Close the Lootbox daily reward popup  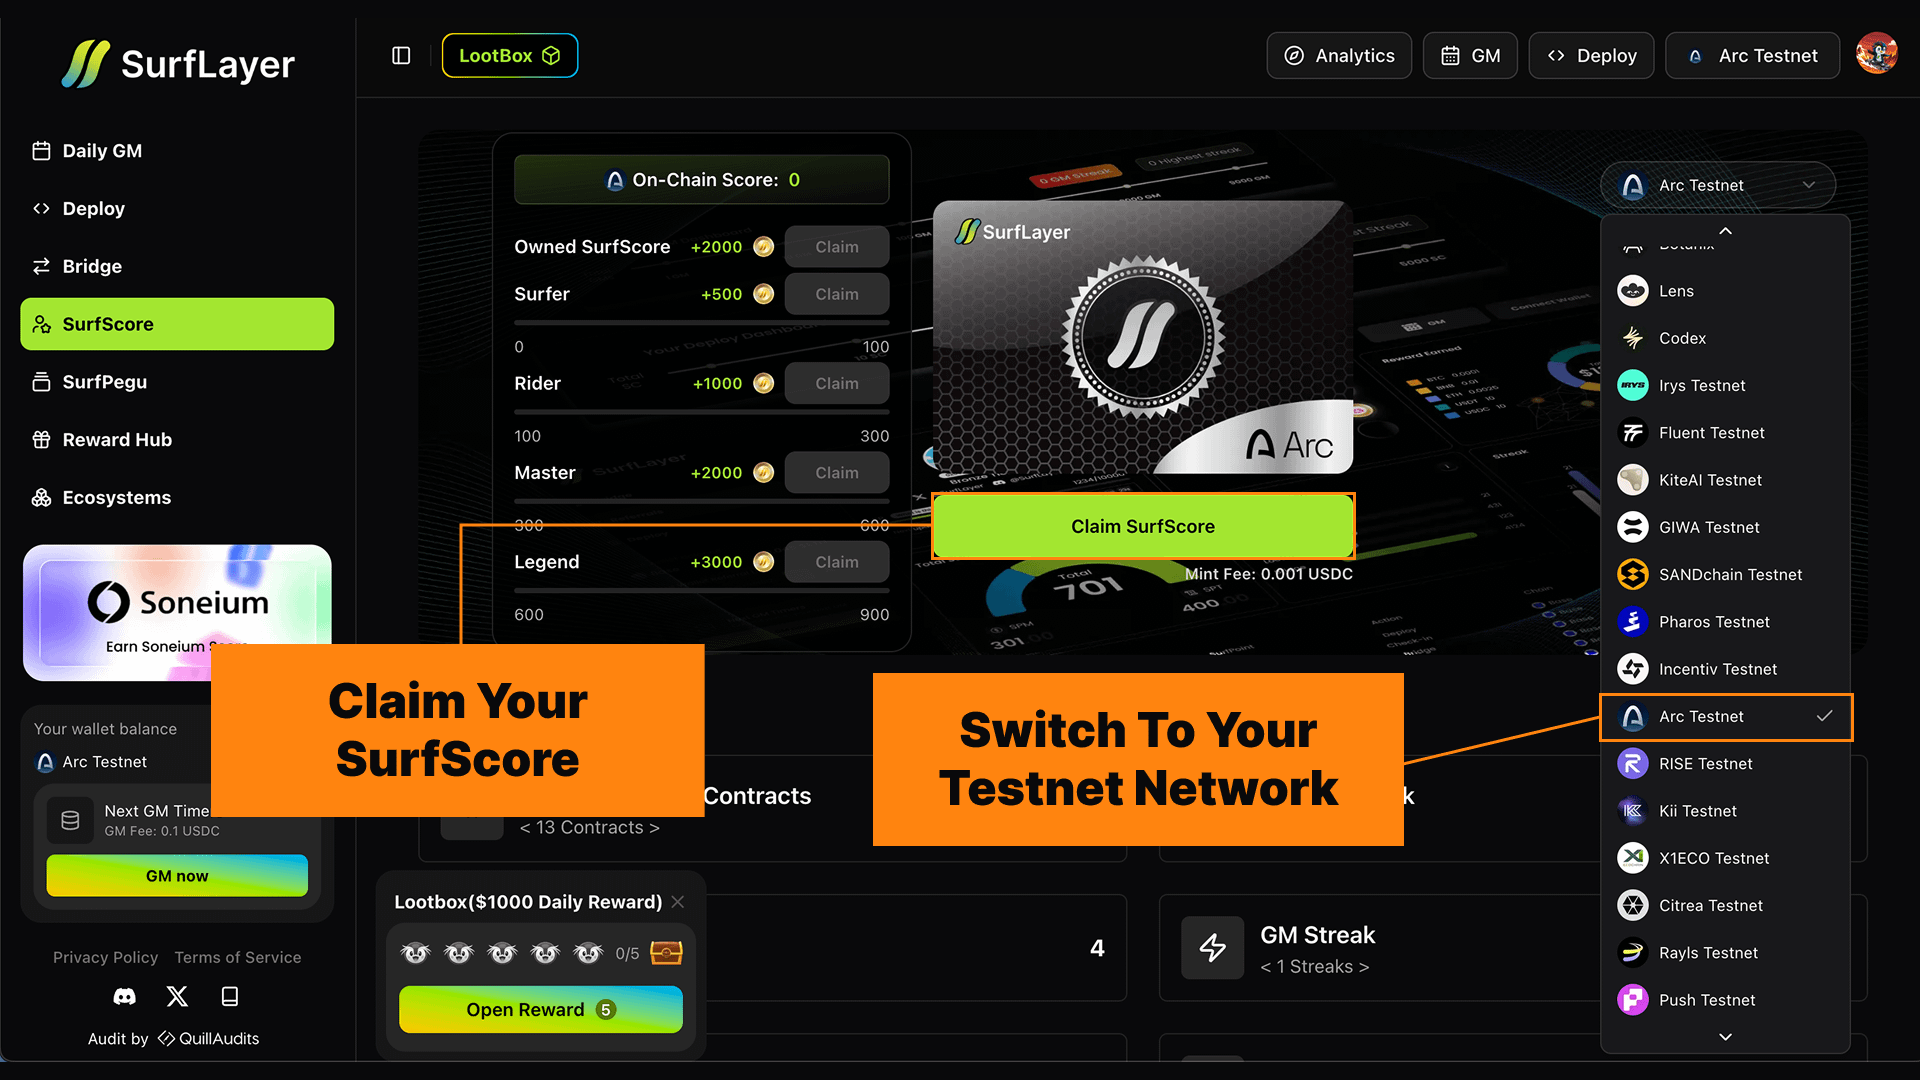click(x=678, y=902)
